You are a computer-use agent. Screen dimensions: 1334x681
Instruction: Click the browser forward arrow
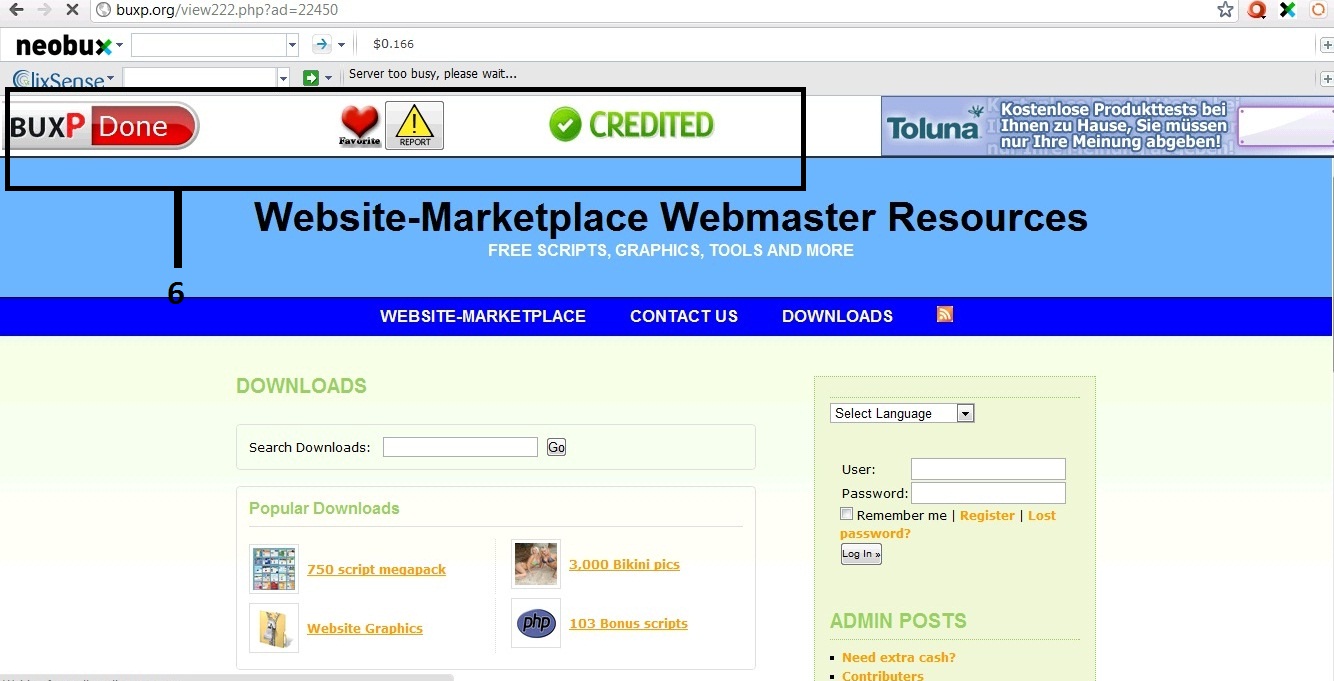click(45, 10)
